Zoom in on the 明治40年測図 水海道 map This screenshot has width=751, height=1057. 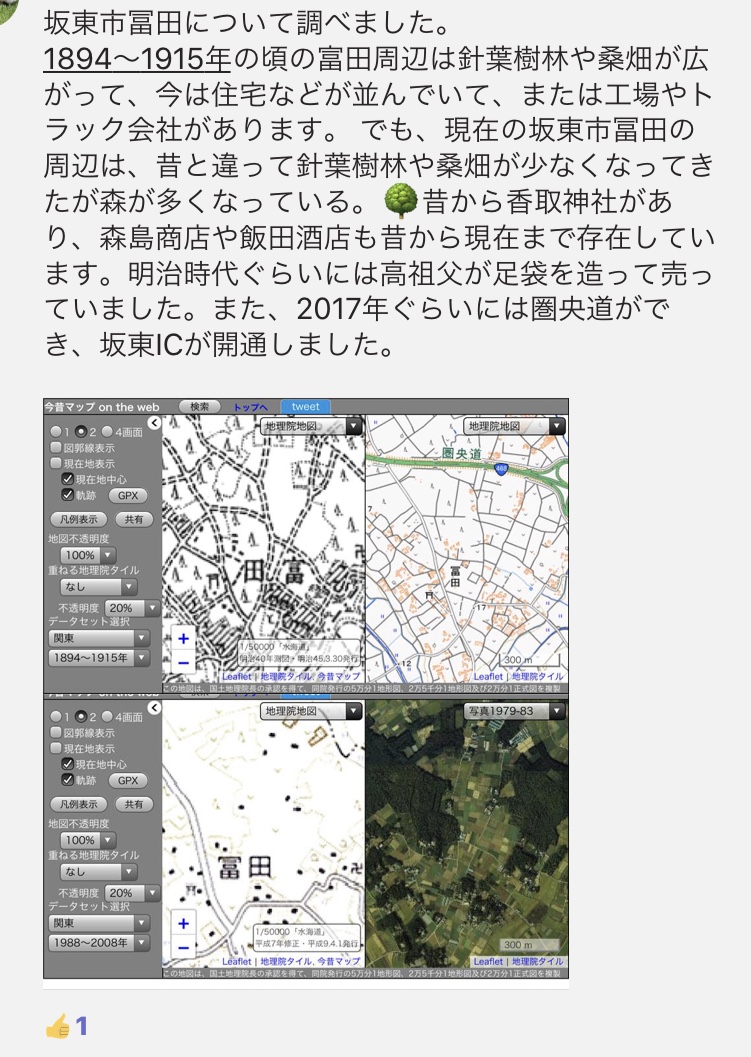(x=183, y=638)
